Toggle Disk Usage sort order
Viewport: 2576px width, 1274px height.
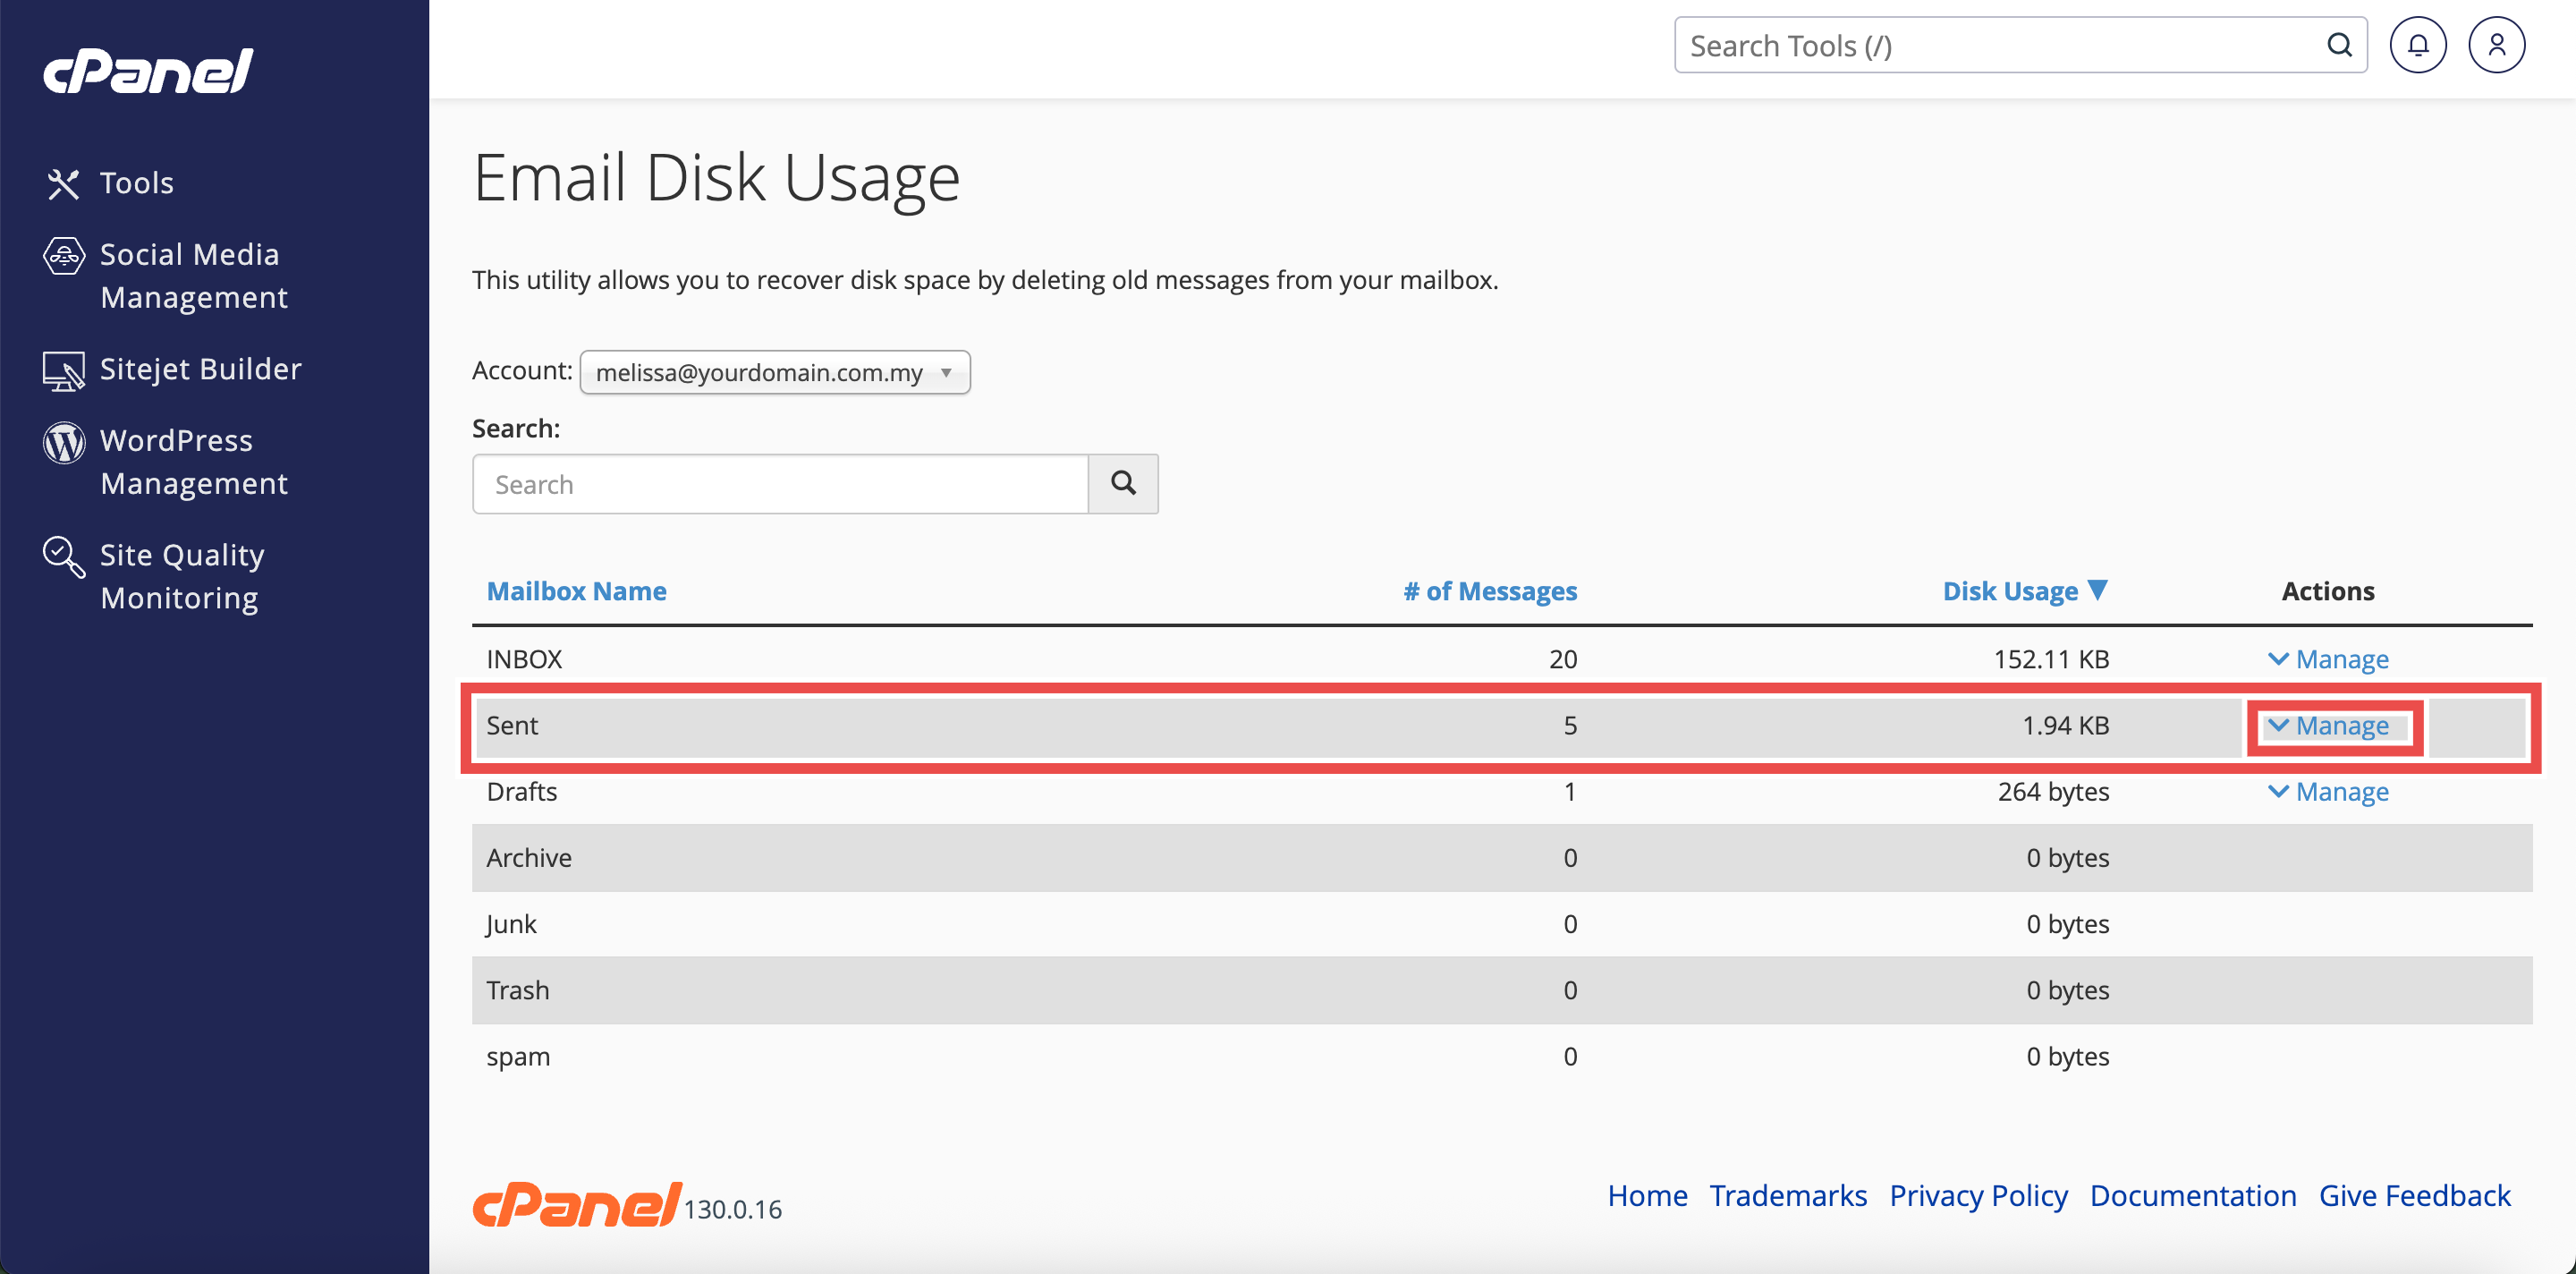(2024, 591)
